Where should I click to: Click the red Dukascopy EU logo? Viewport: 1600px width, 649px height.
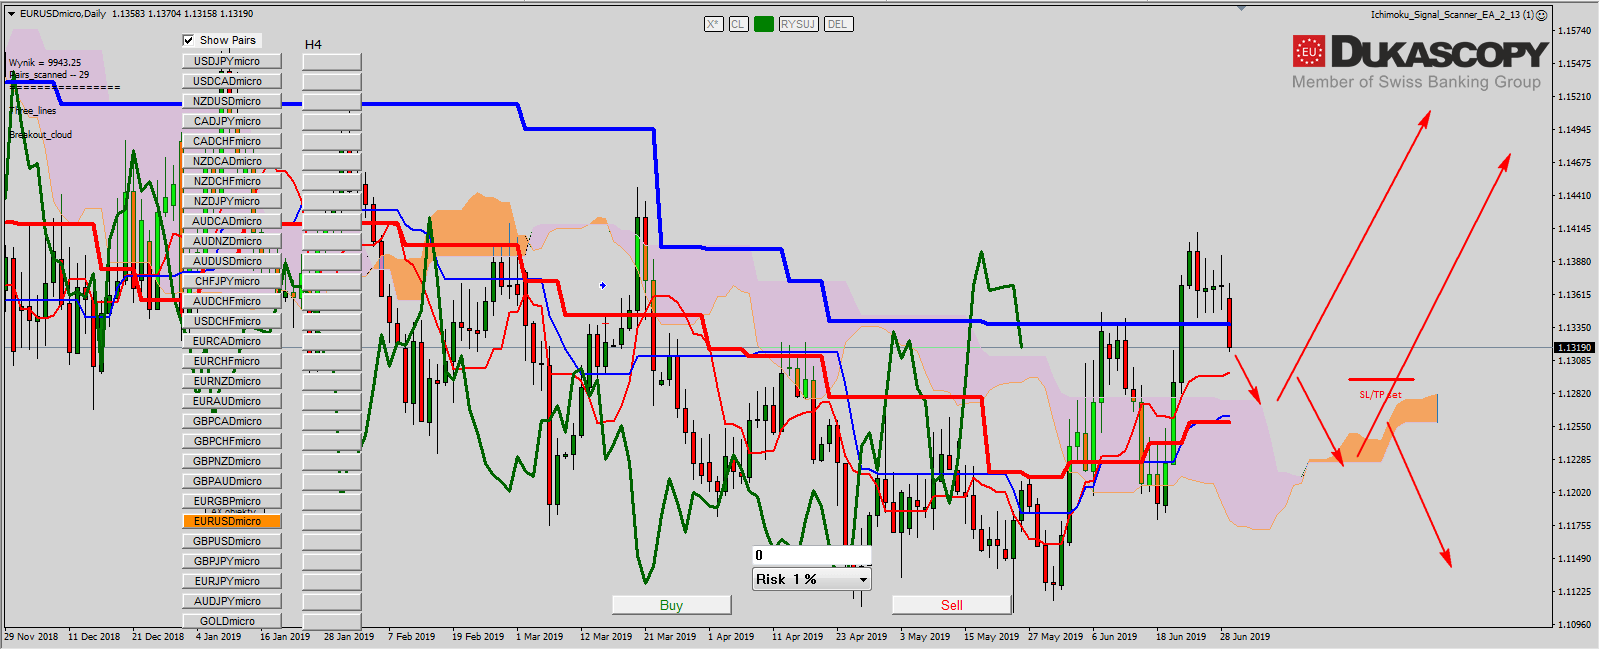pyautogui.click(x=1308, y=52)
